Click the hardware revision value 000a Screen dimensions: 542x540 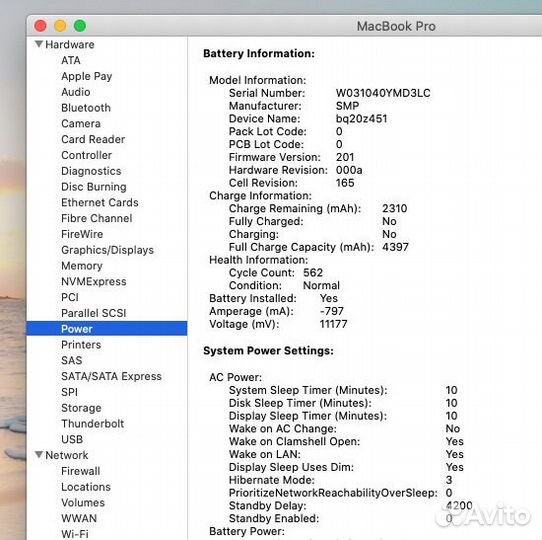click(349, 170)
